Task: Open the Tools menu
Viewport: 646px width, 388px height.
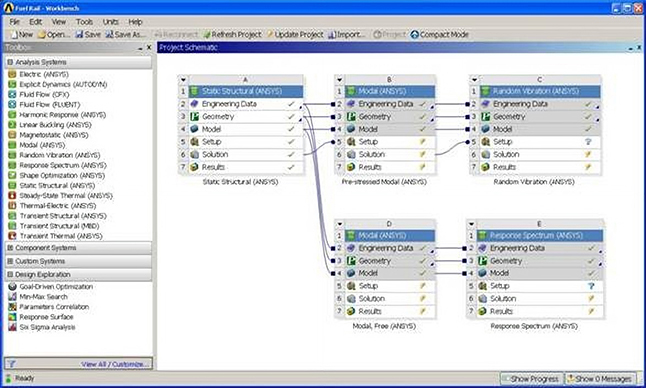Action: click(x=84, y=22)
